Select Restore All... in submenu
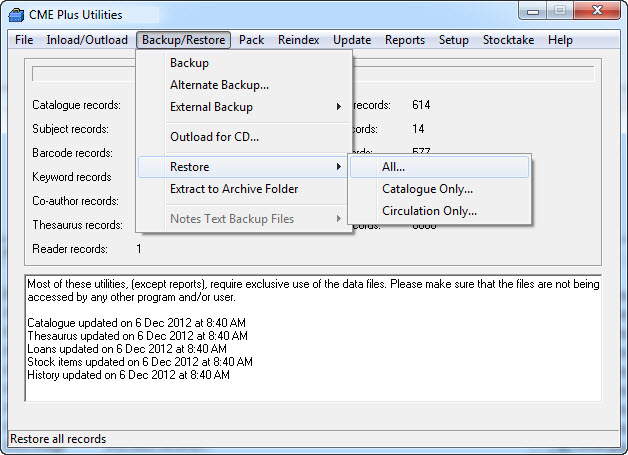Screen dimensions: 628x455 393,167
